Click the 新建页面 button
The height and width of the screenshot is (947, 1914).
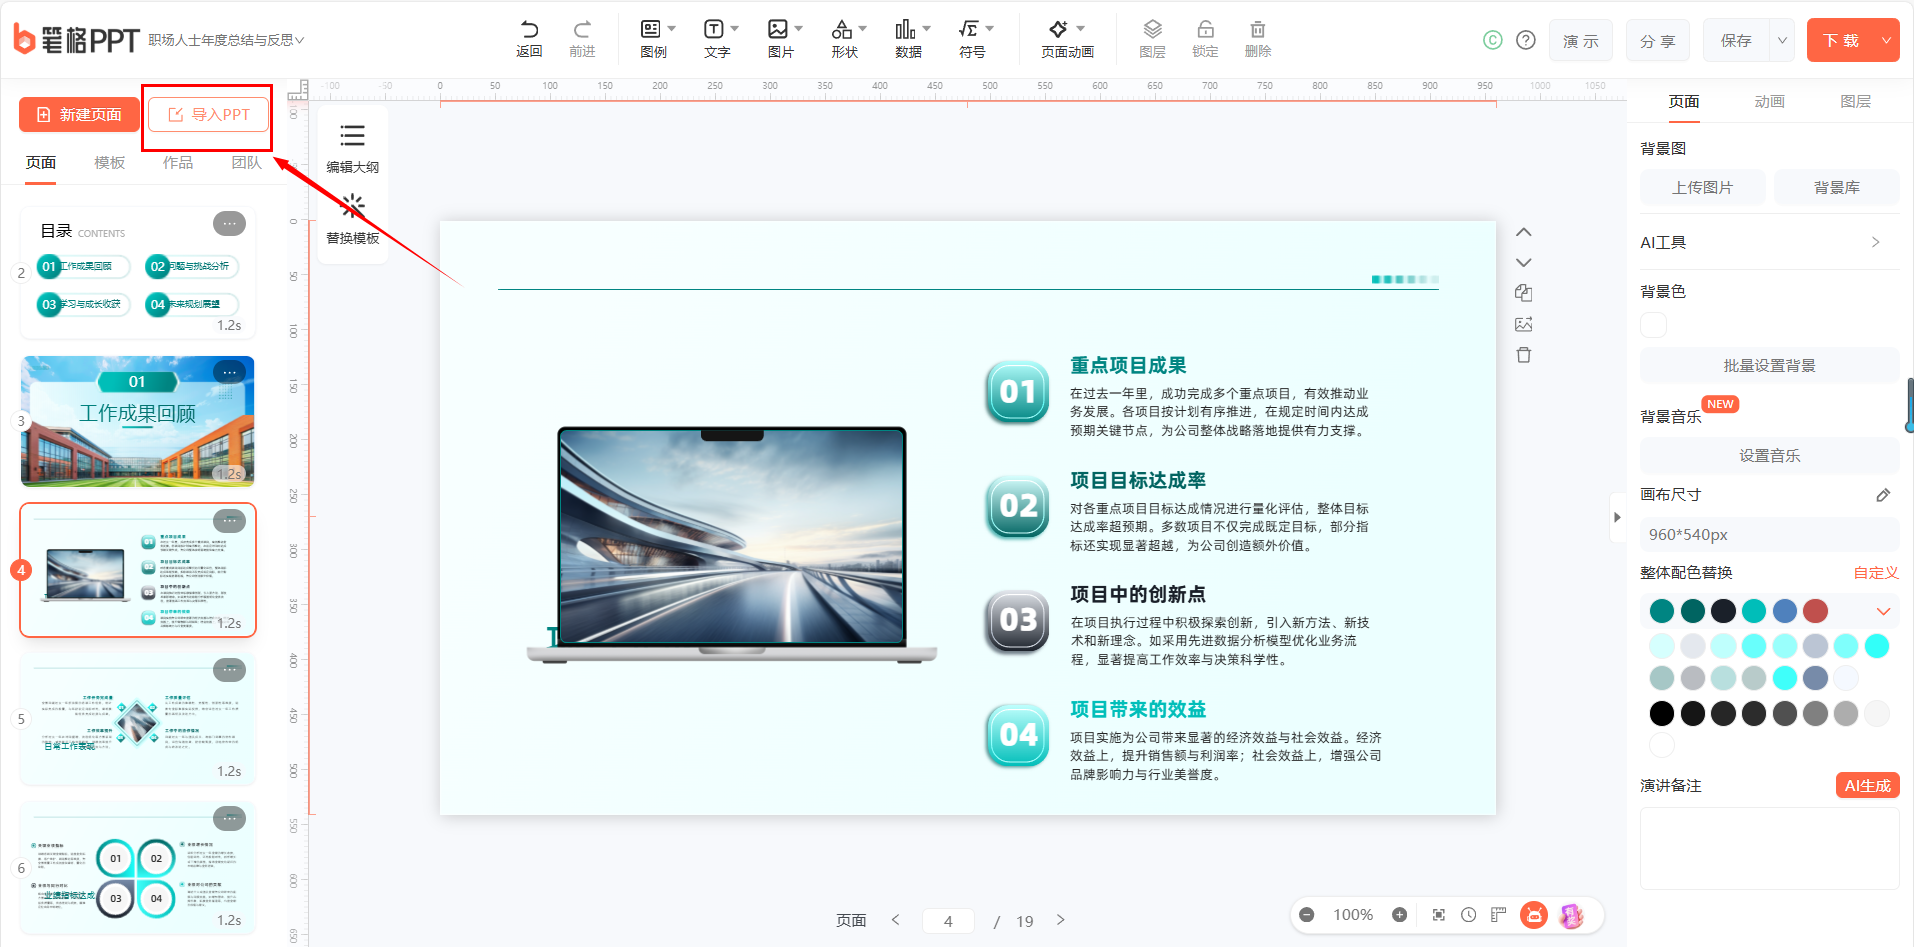click(79, 115)
